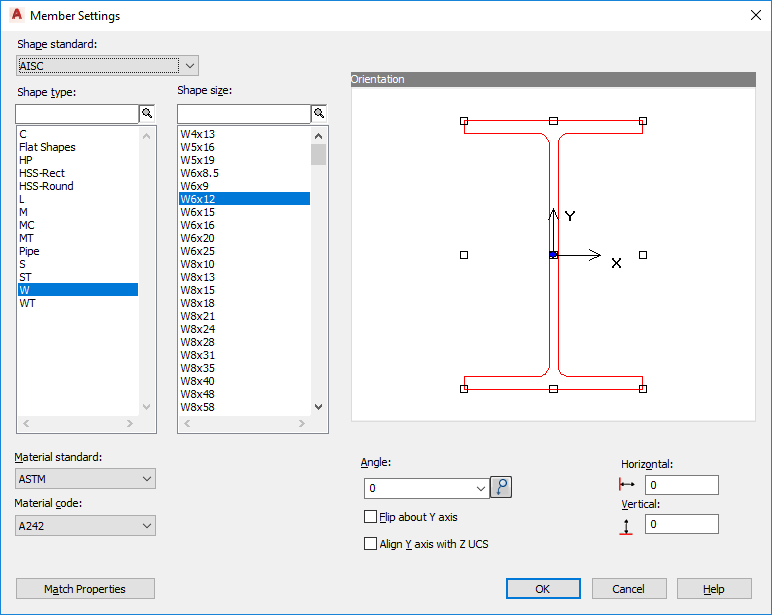Enable Flip about Y axis checkbox
The width and height of the screenshot is (772, 615).
(370, 517)
